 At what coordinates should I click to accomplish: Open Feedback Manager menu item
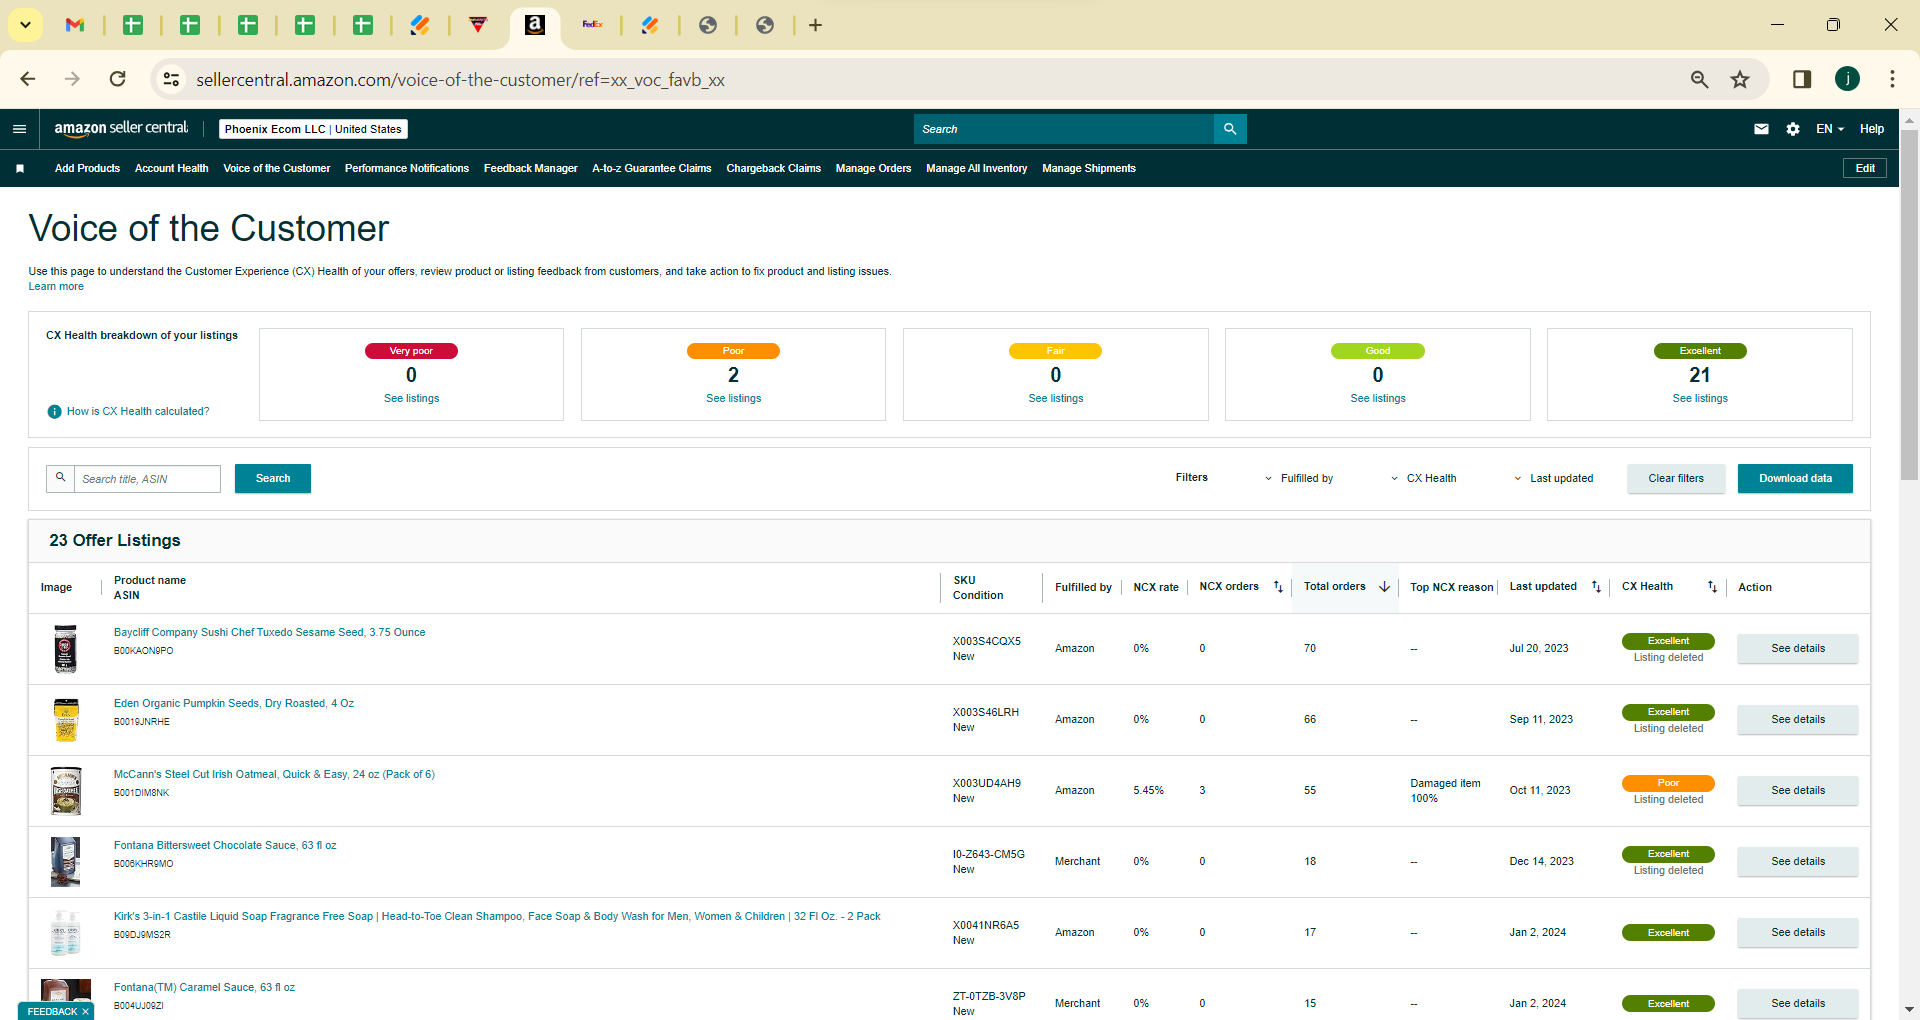531,168
